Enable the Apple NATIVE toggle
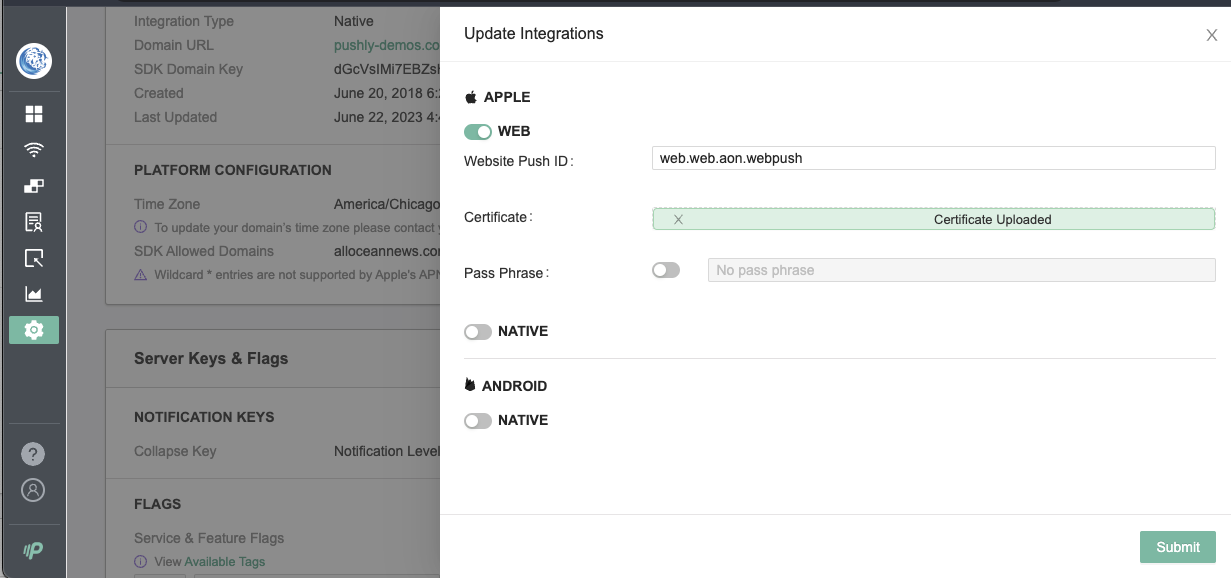Image resolution: width=1231 pixels, height=578 pixels. [x=478, y=332]
